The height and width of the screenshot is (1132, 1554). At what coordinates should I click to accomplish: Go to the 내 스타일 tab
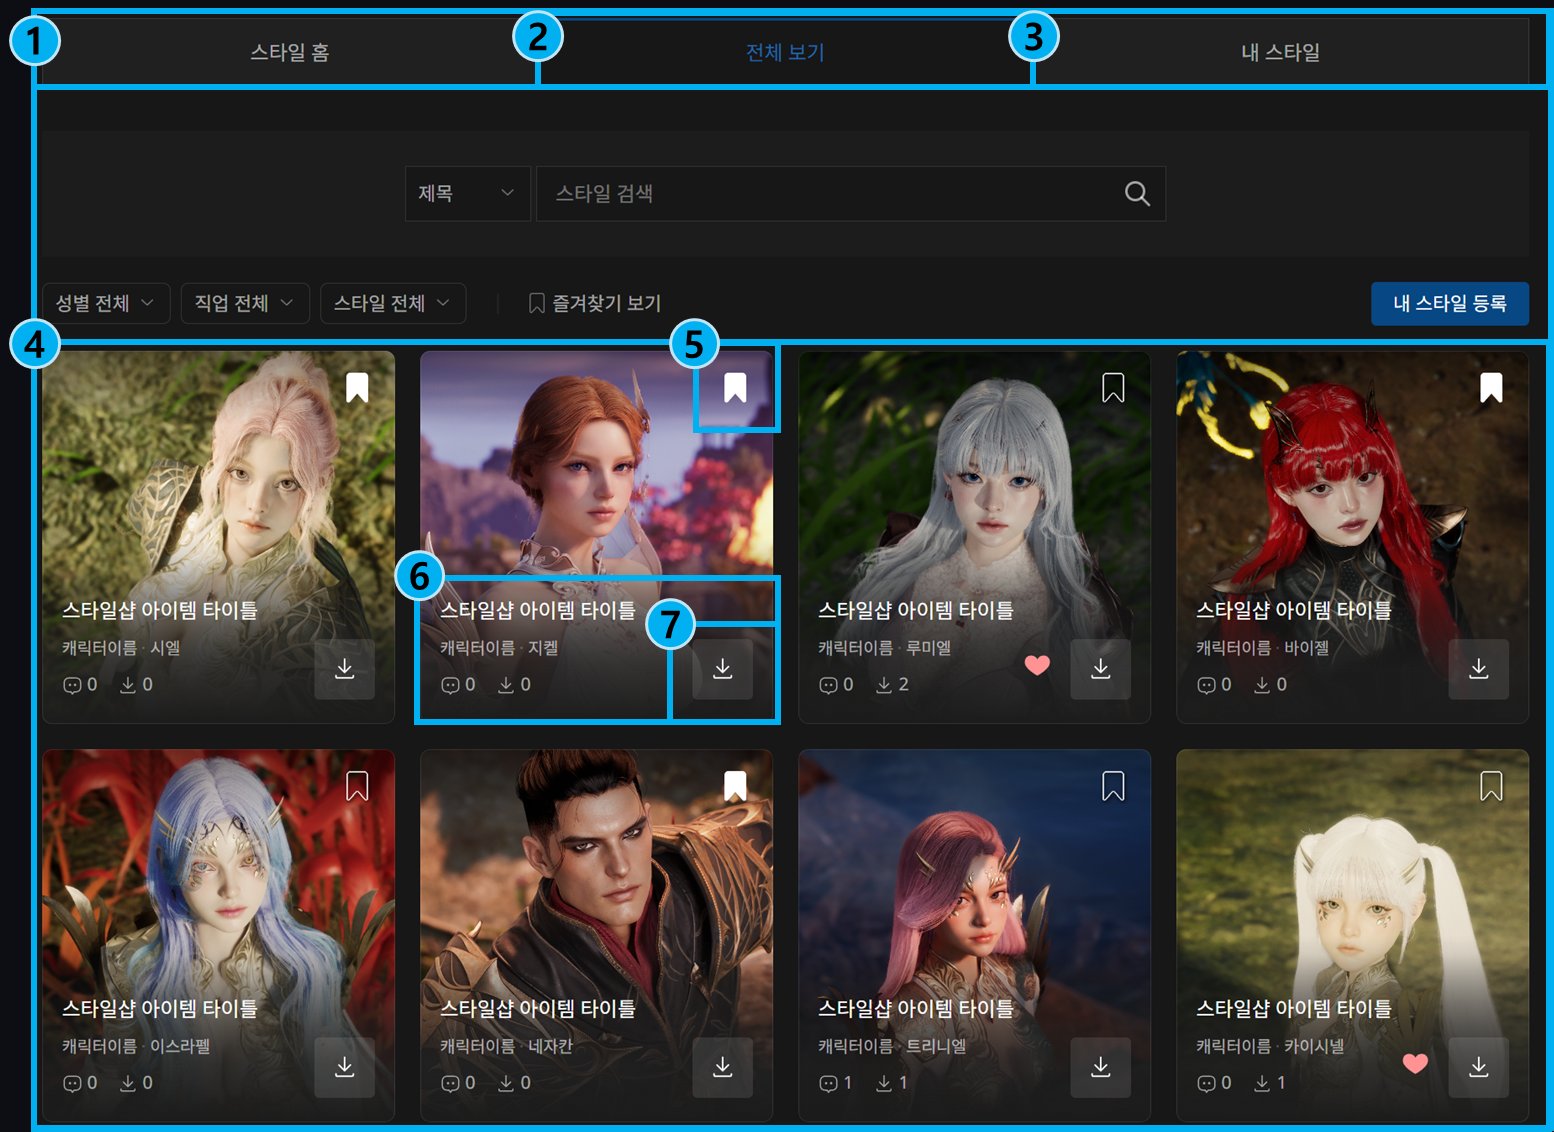tap(1281, 52)
